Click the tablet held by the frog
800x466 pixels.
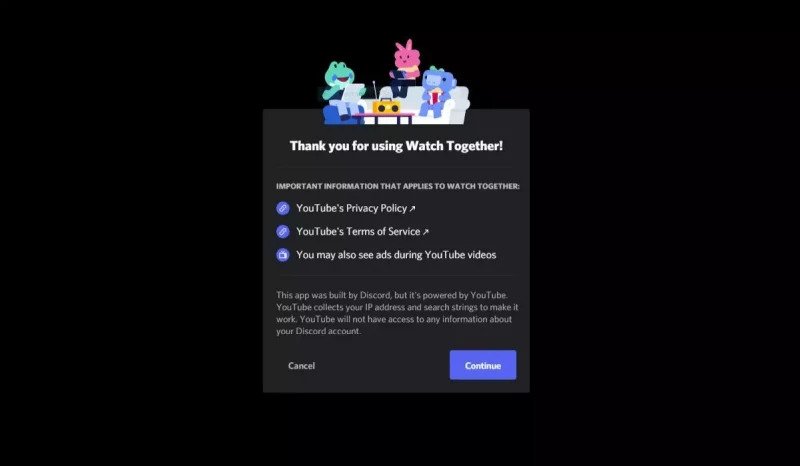coord(353,93)
